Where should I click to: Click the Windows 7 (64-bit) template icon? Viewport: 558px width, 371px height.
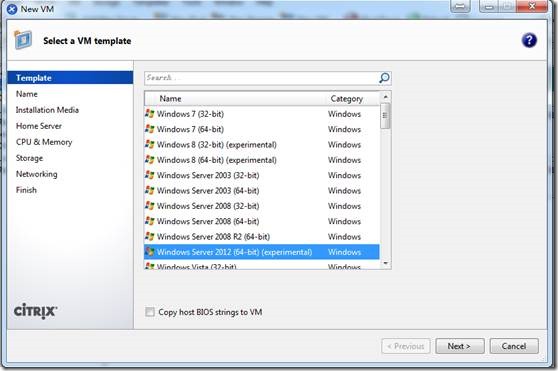tap(150, 129)
